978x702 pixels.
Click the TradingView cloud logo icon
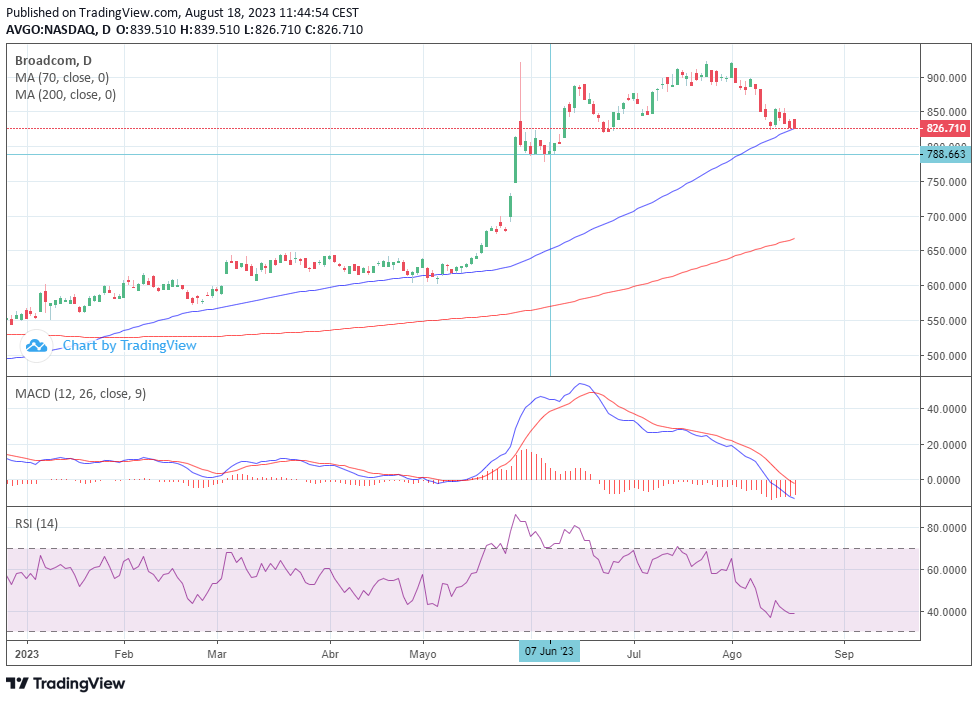[x=36, y=345]
